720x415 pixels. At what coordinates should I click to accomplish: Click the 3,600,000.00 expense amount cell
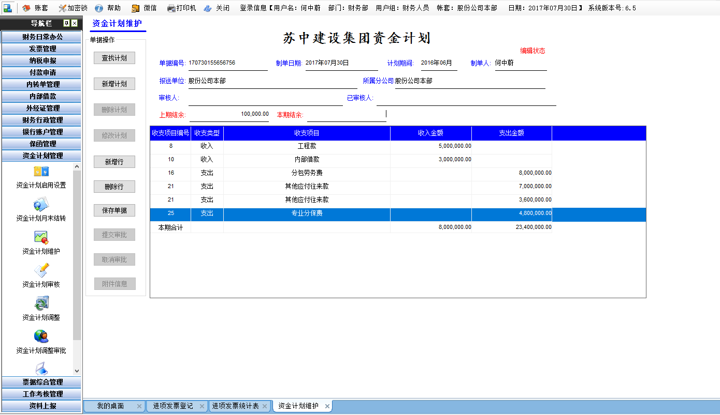[512, 200]
